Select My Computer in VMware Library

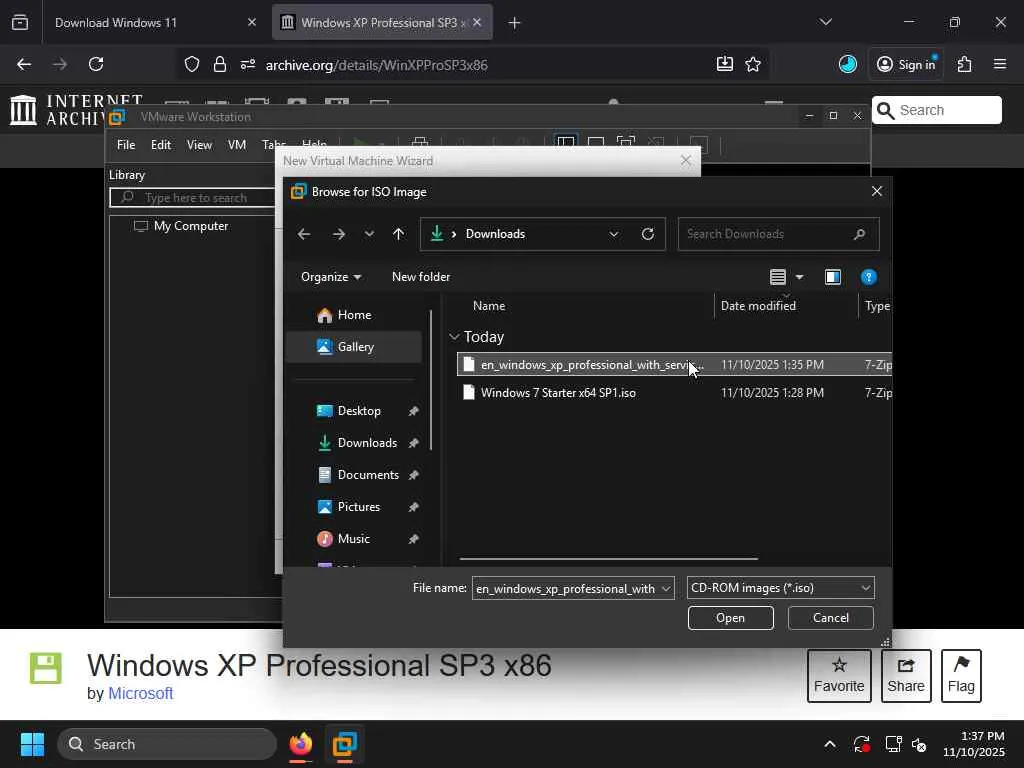(182, 226)
